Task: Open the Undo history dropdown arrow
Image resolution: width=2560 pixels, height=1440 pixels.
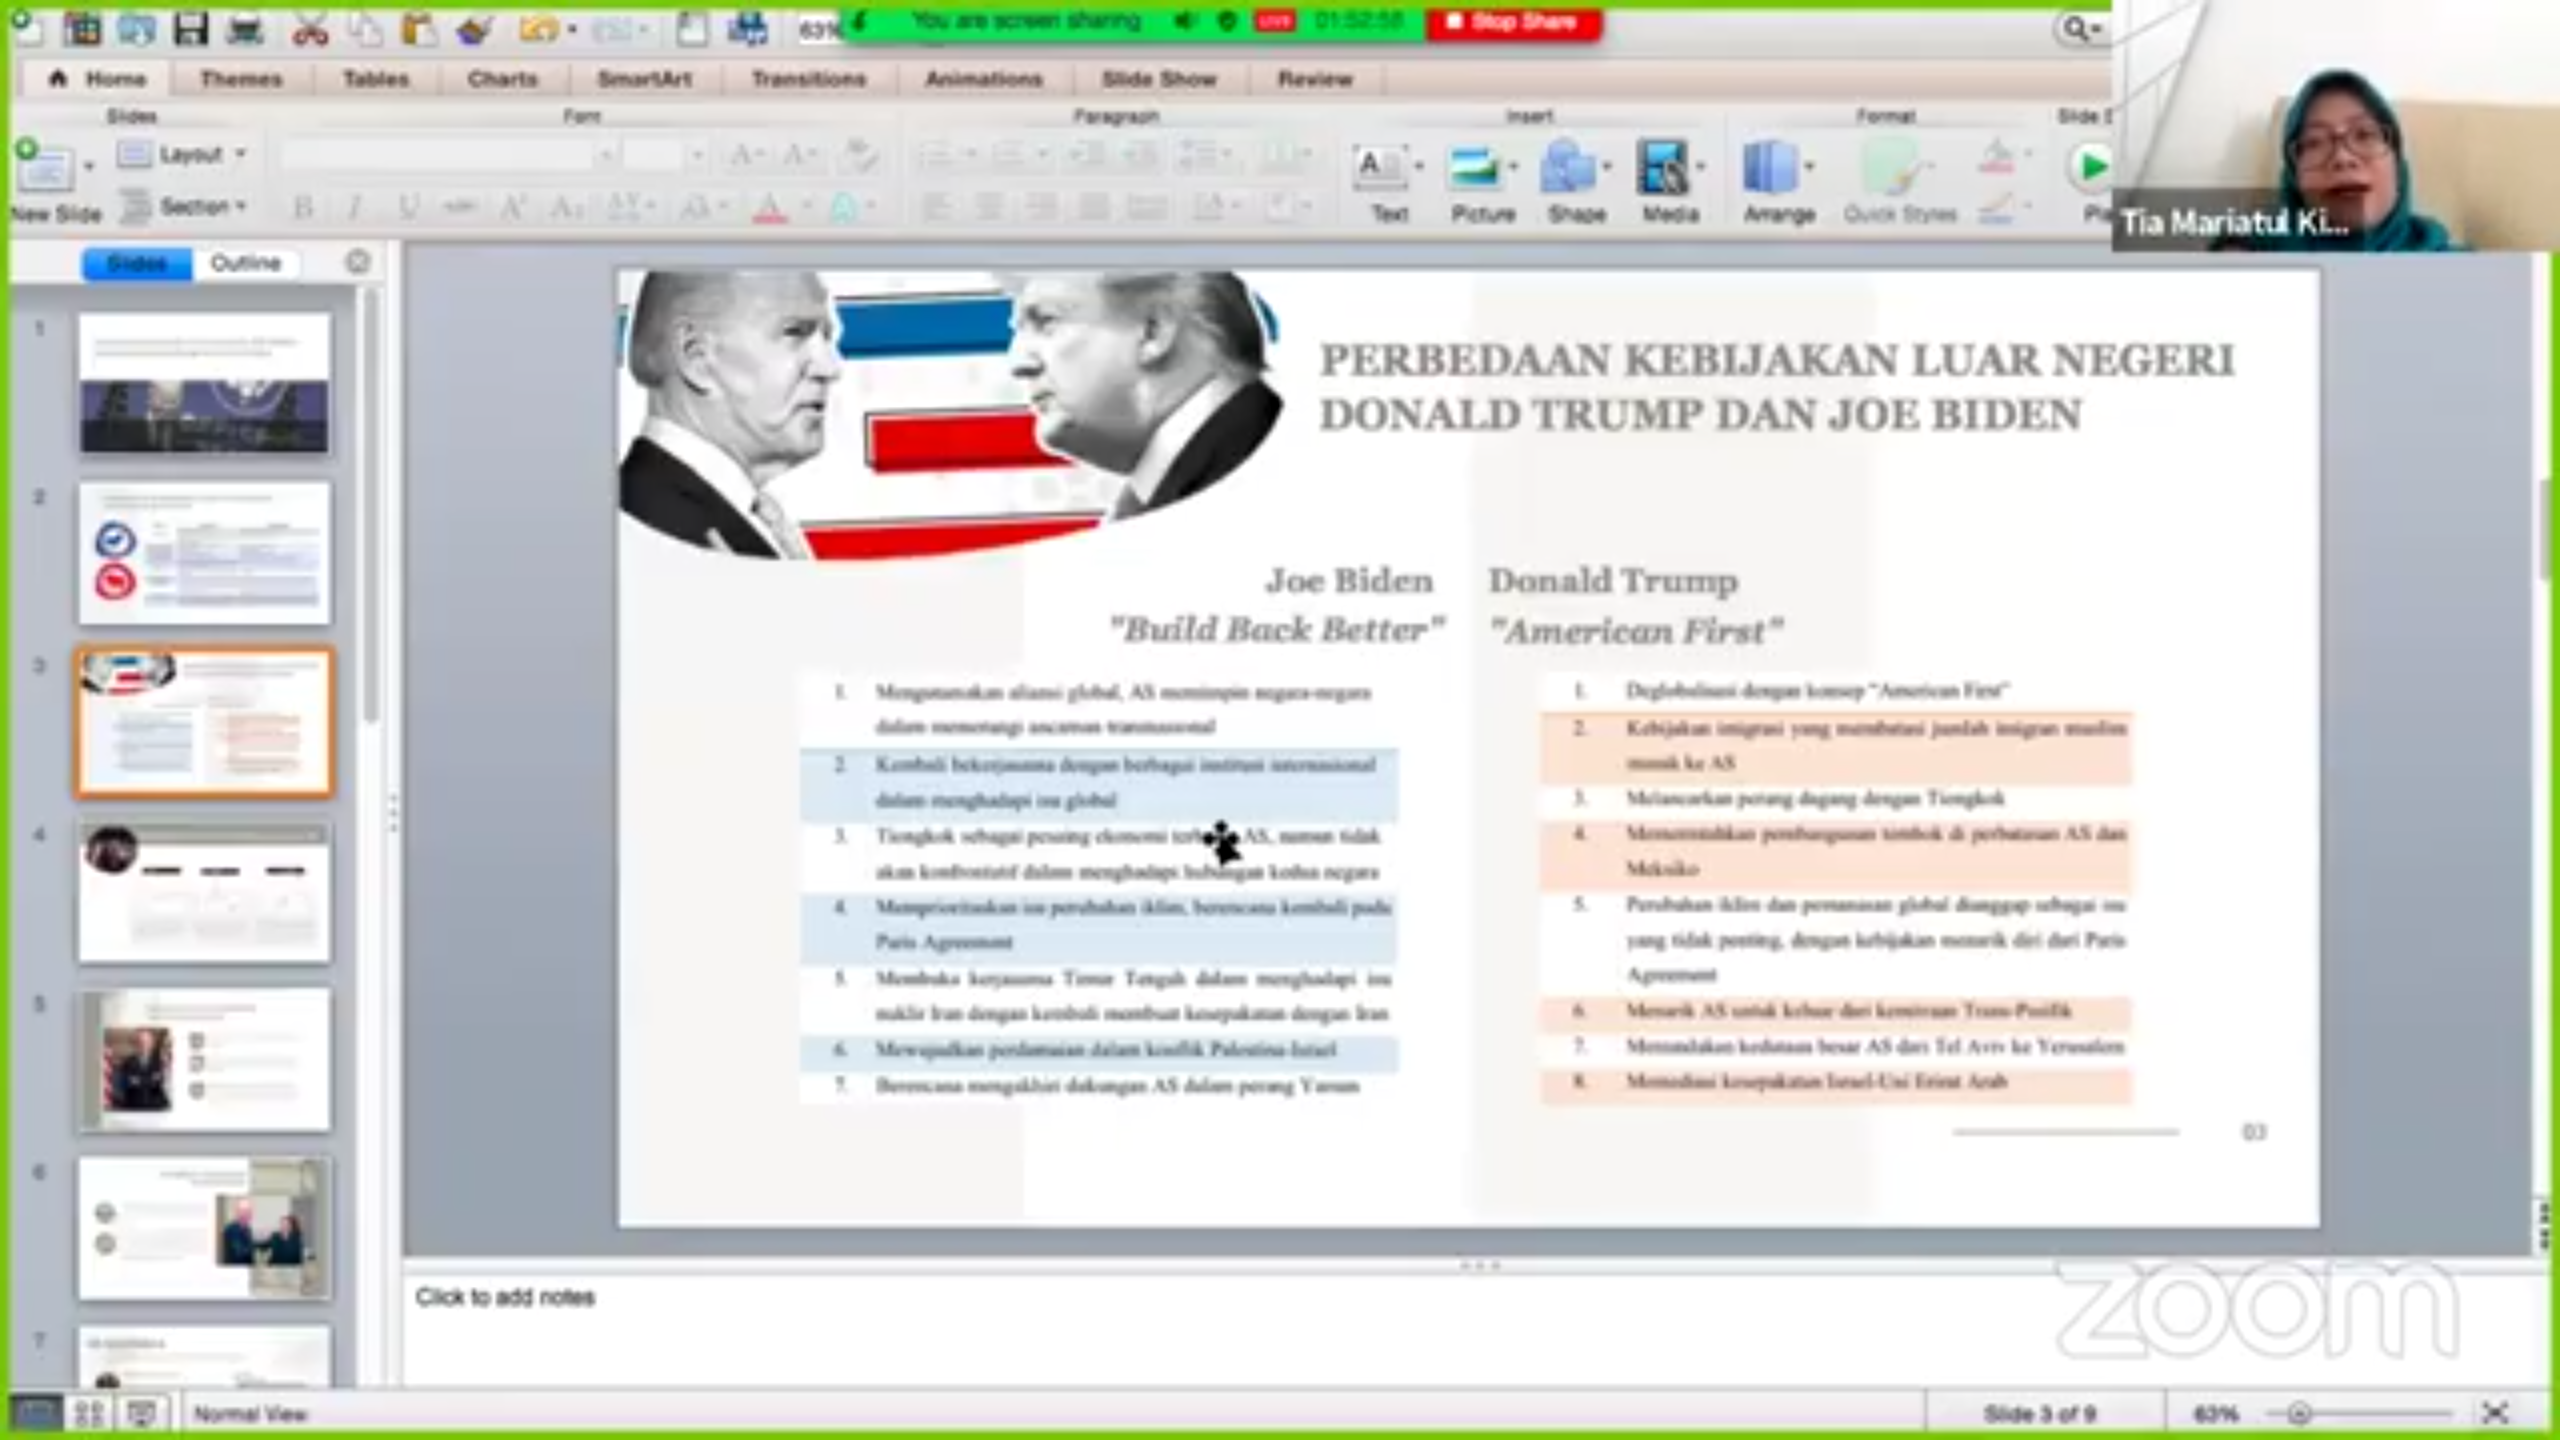Action: point(572,31)
